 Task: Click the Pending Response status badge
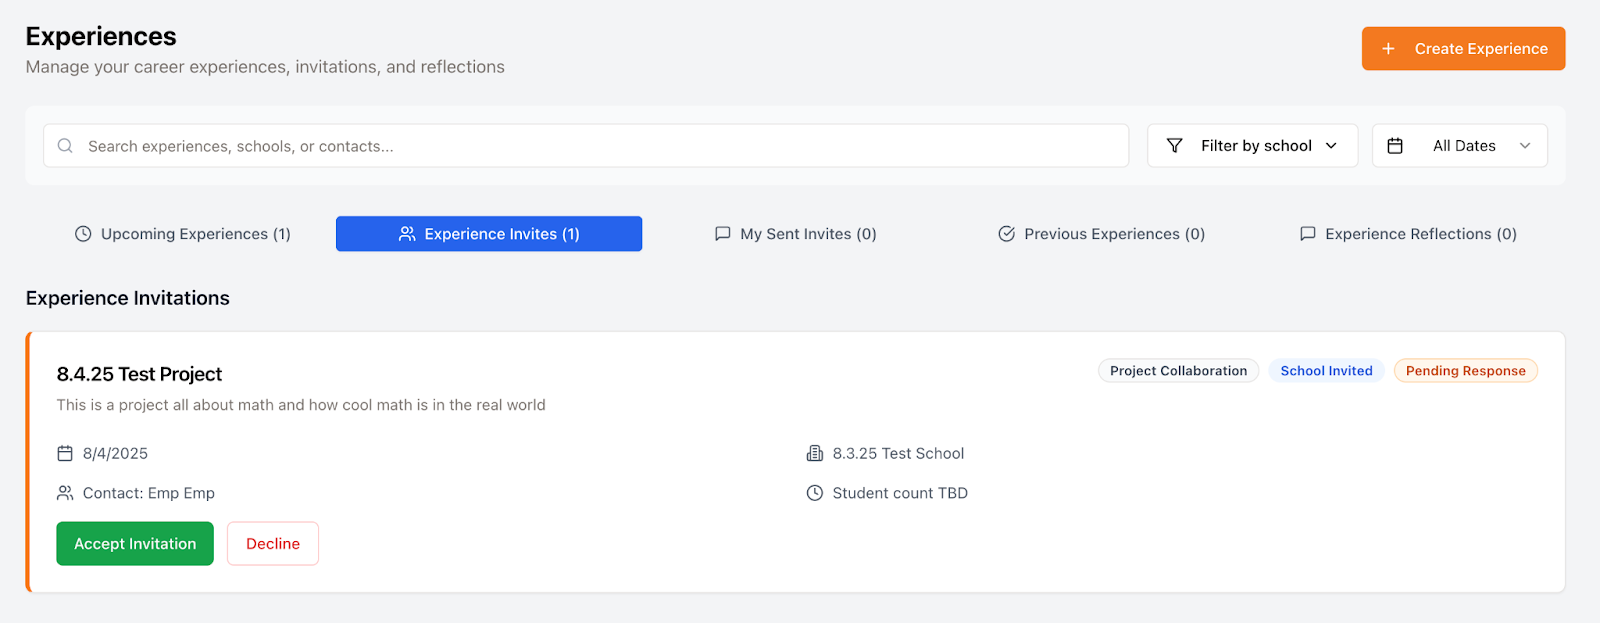tap(1465, 371)
